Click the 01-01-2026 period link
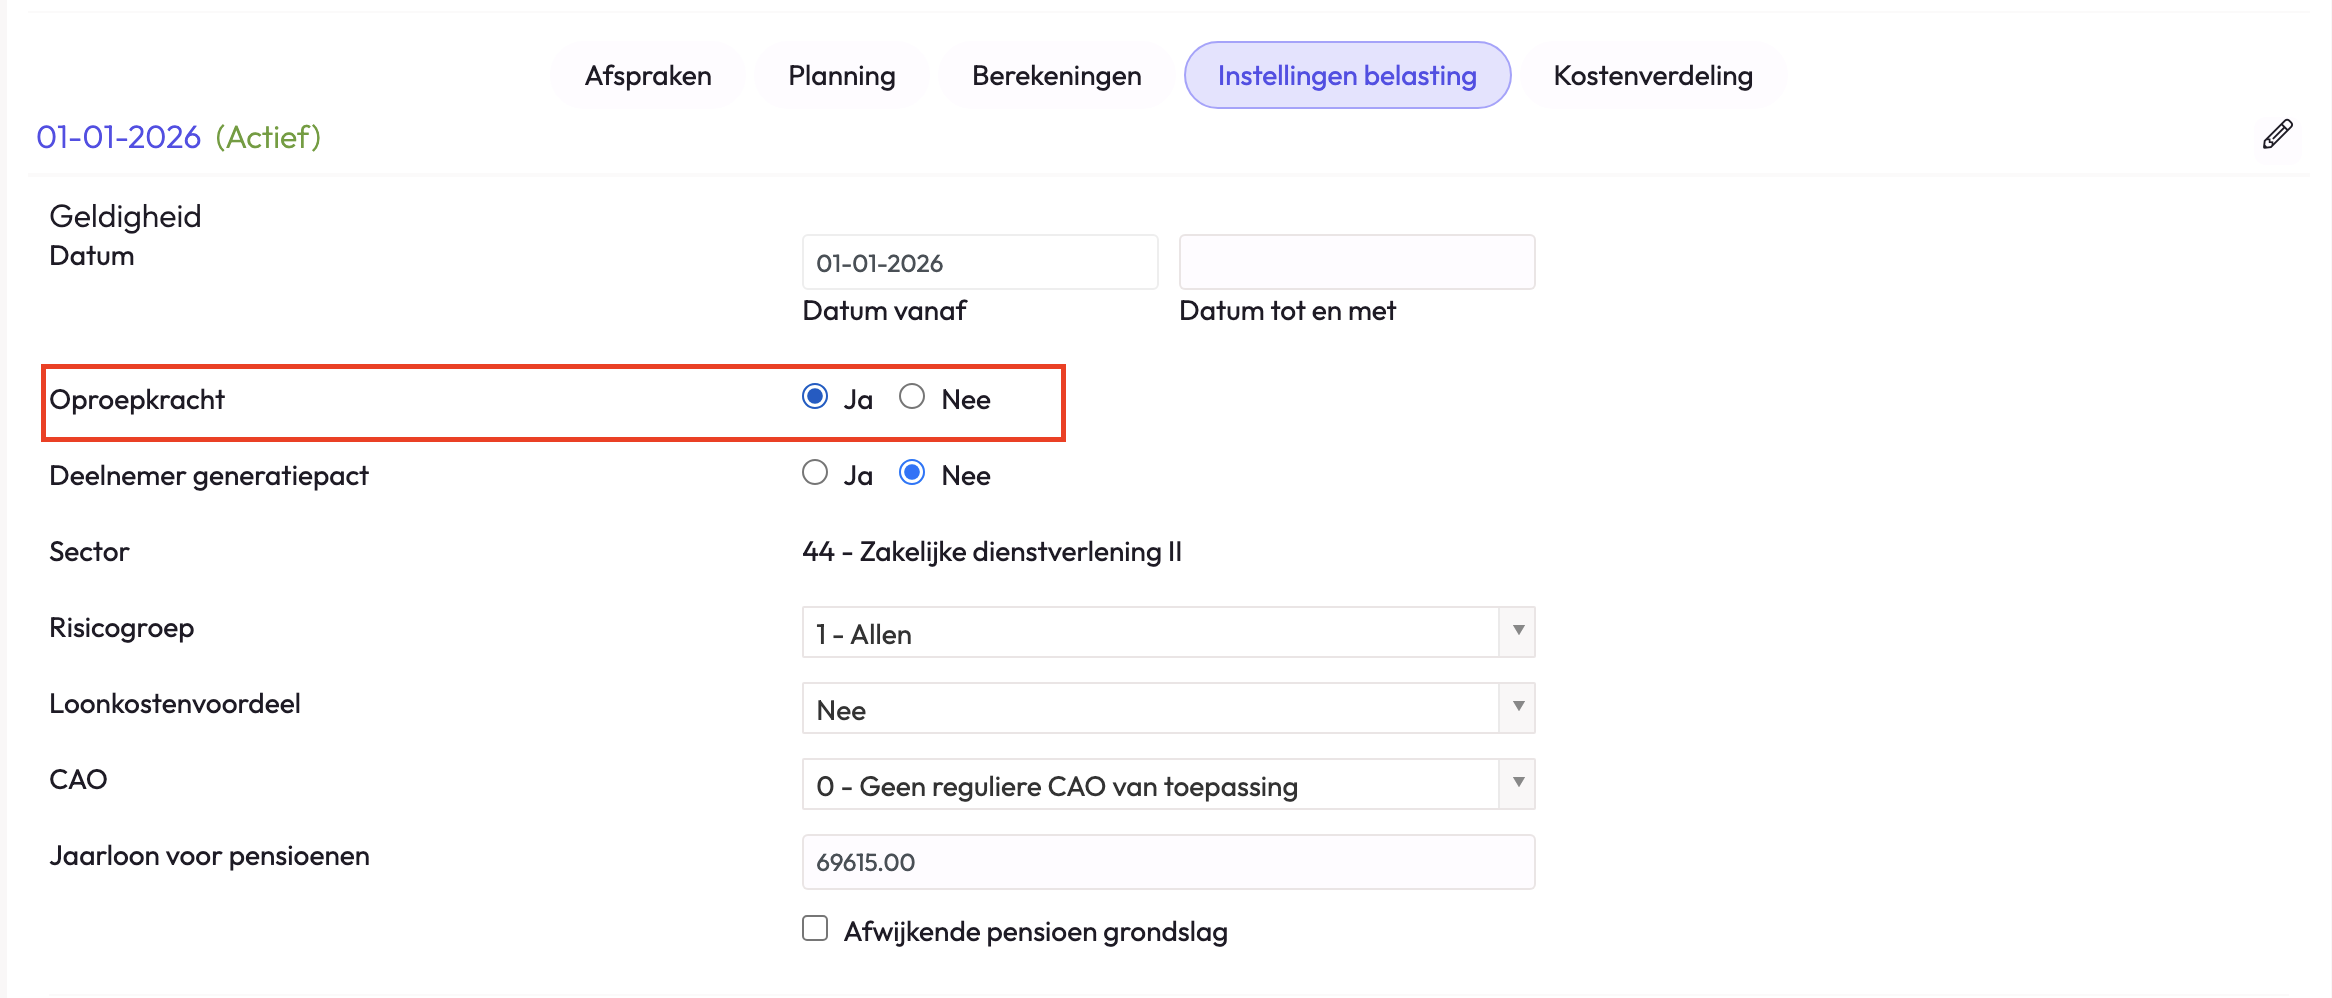The image size is (2332, 998). pos(118,137)
